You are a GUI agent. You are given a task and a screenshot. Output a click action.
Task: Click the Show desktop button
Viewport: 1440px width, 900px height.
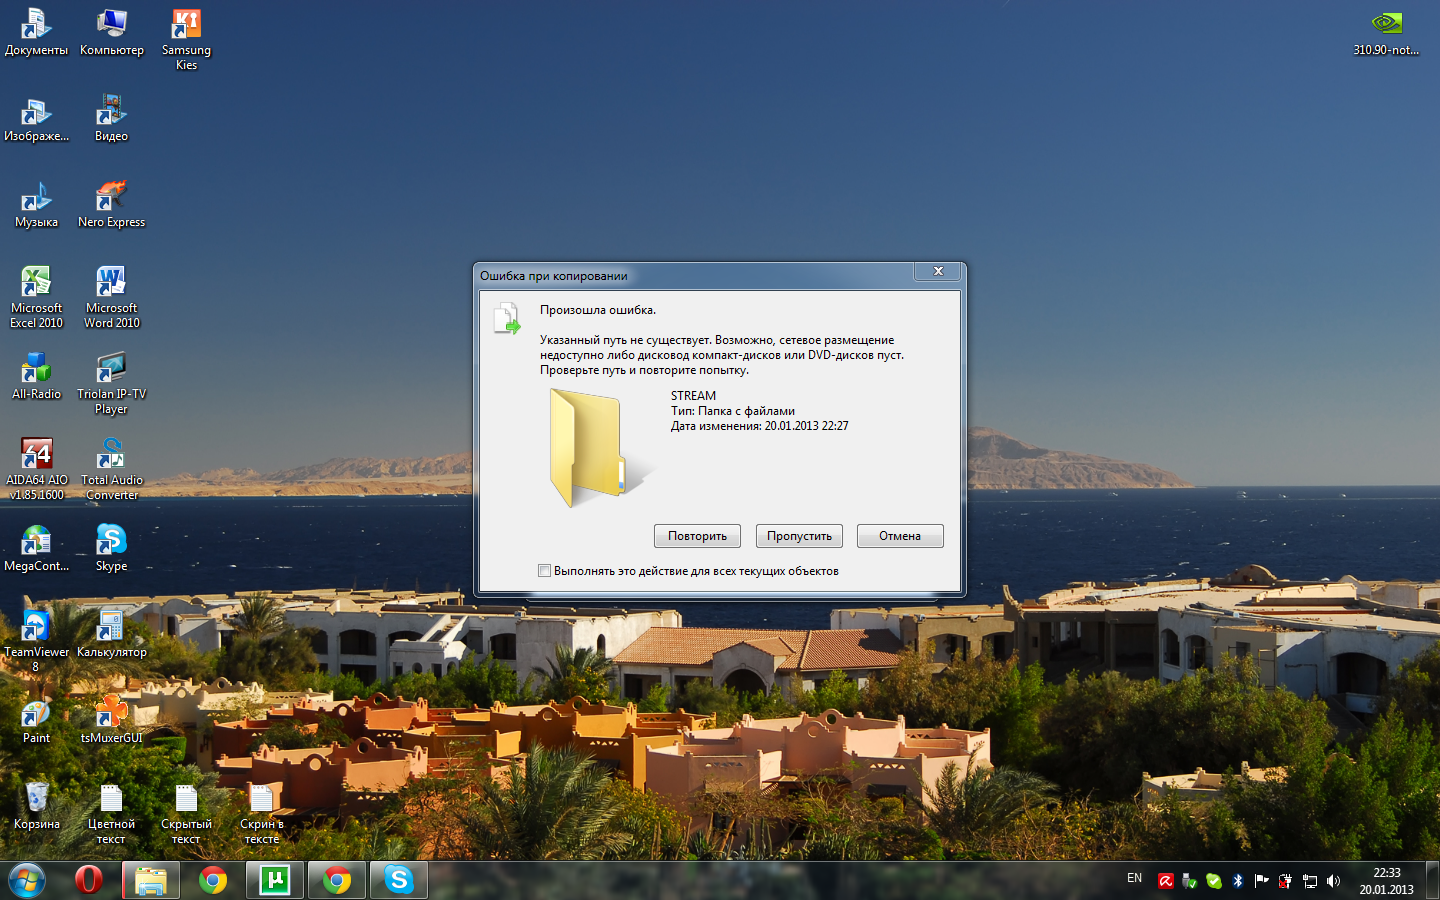[1432, 880]
